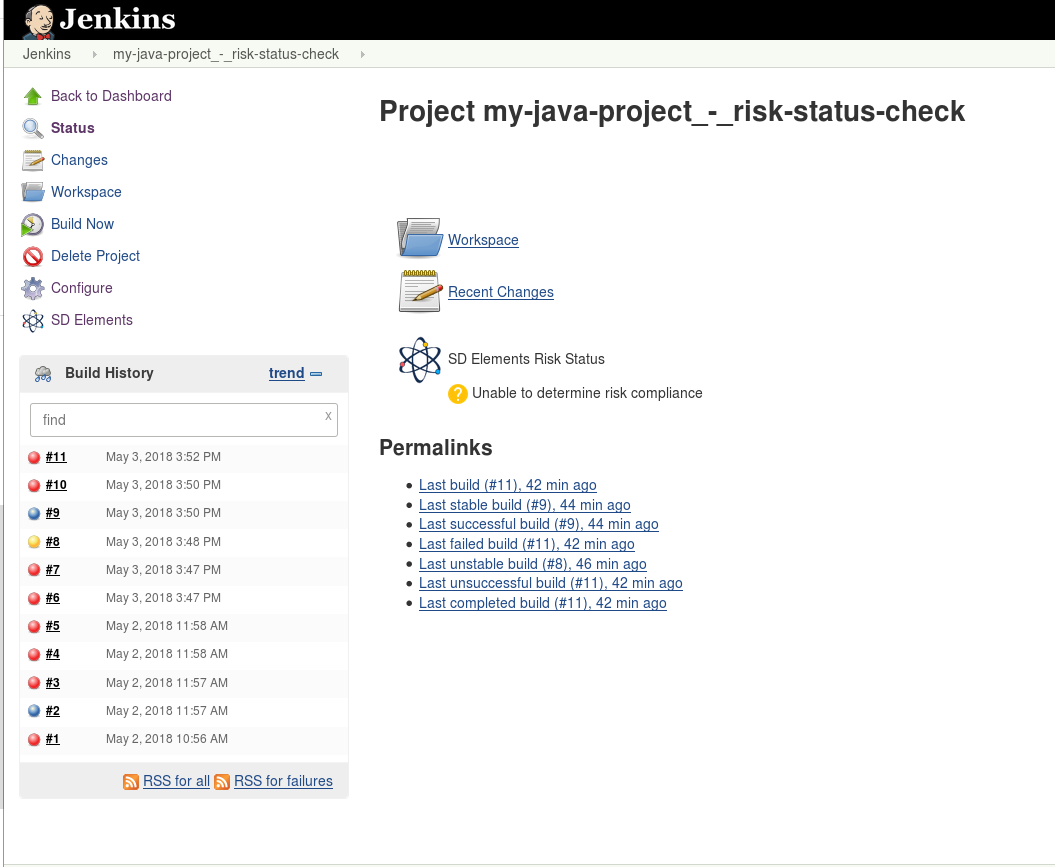Open the Back to Dashboard menu item
The height and width of the screenshot is (867, 1055).
(x=111, y=96)
